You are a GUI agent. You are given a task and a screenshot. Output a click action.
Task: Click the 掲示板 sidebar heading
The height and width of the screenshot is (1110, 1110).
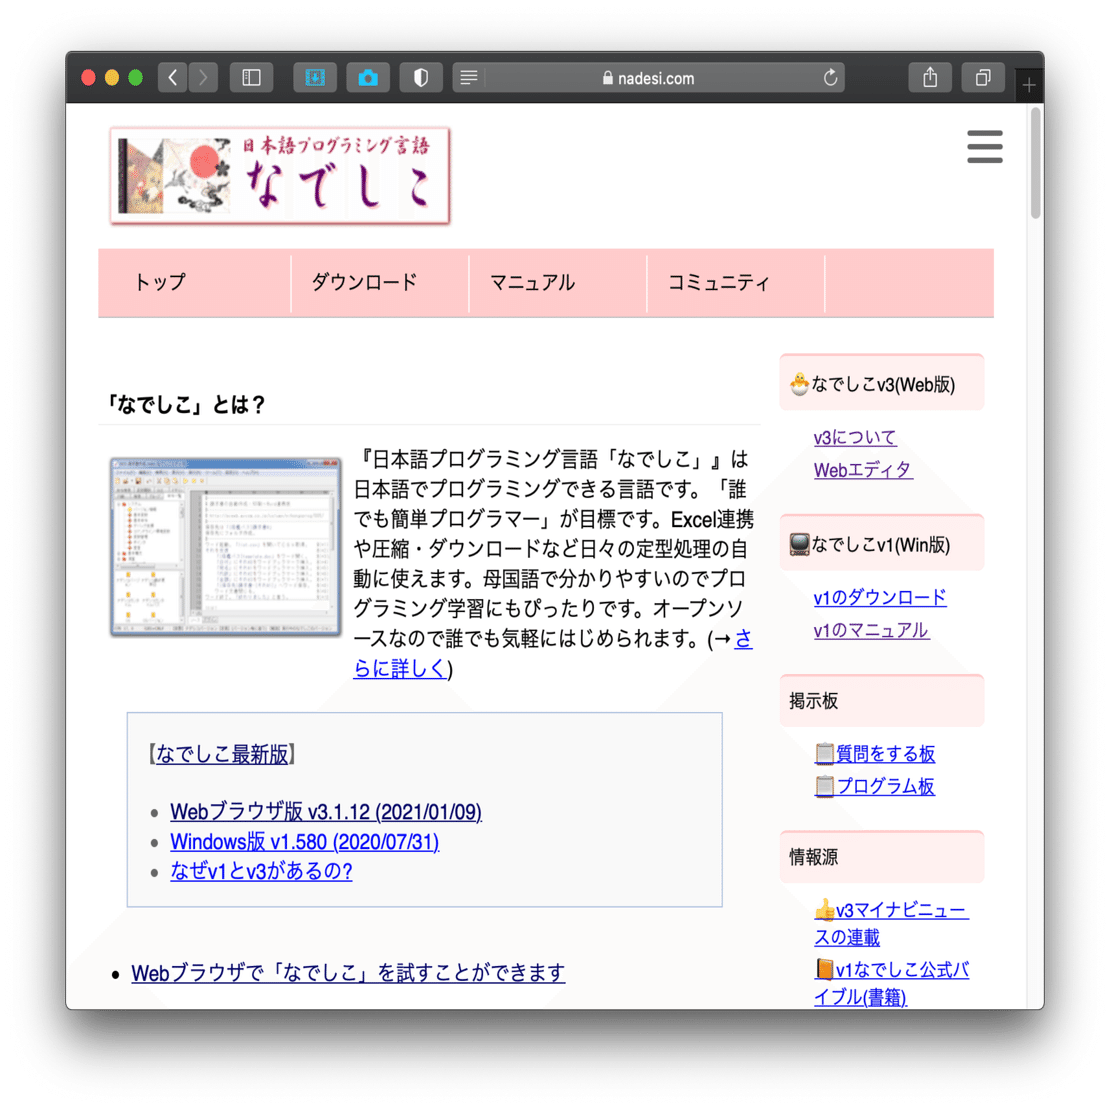tap(881, 701)
